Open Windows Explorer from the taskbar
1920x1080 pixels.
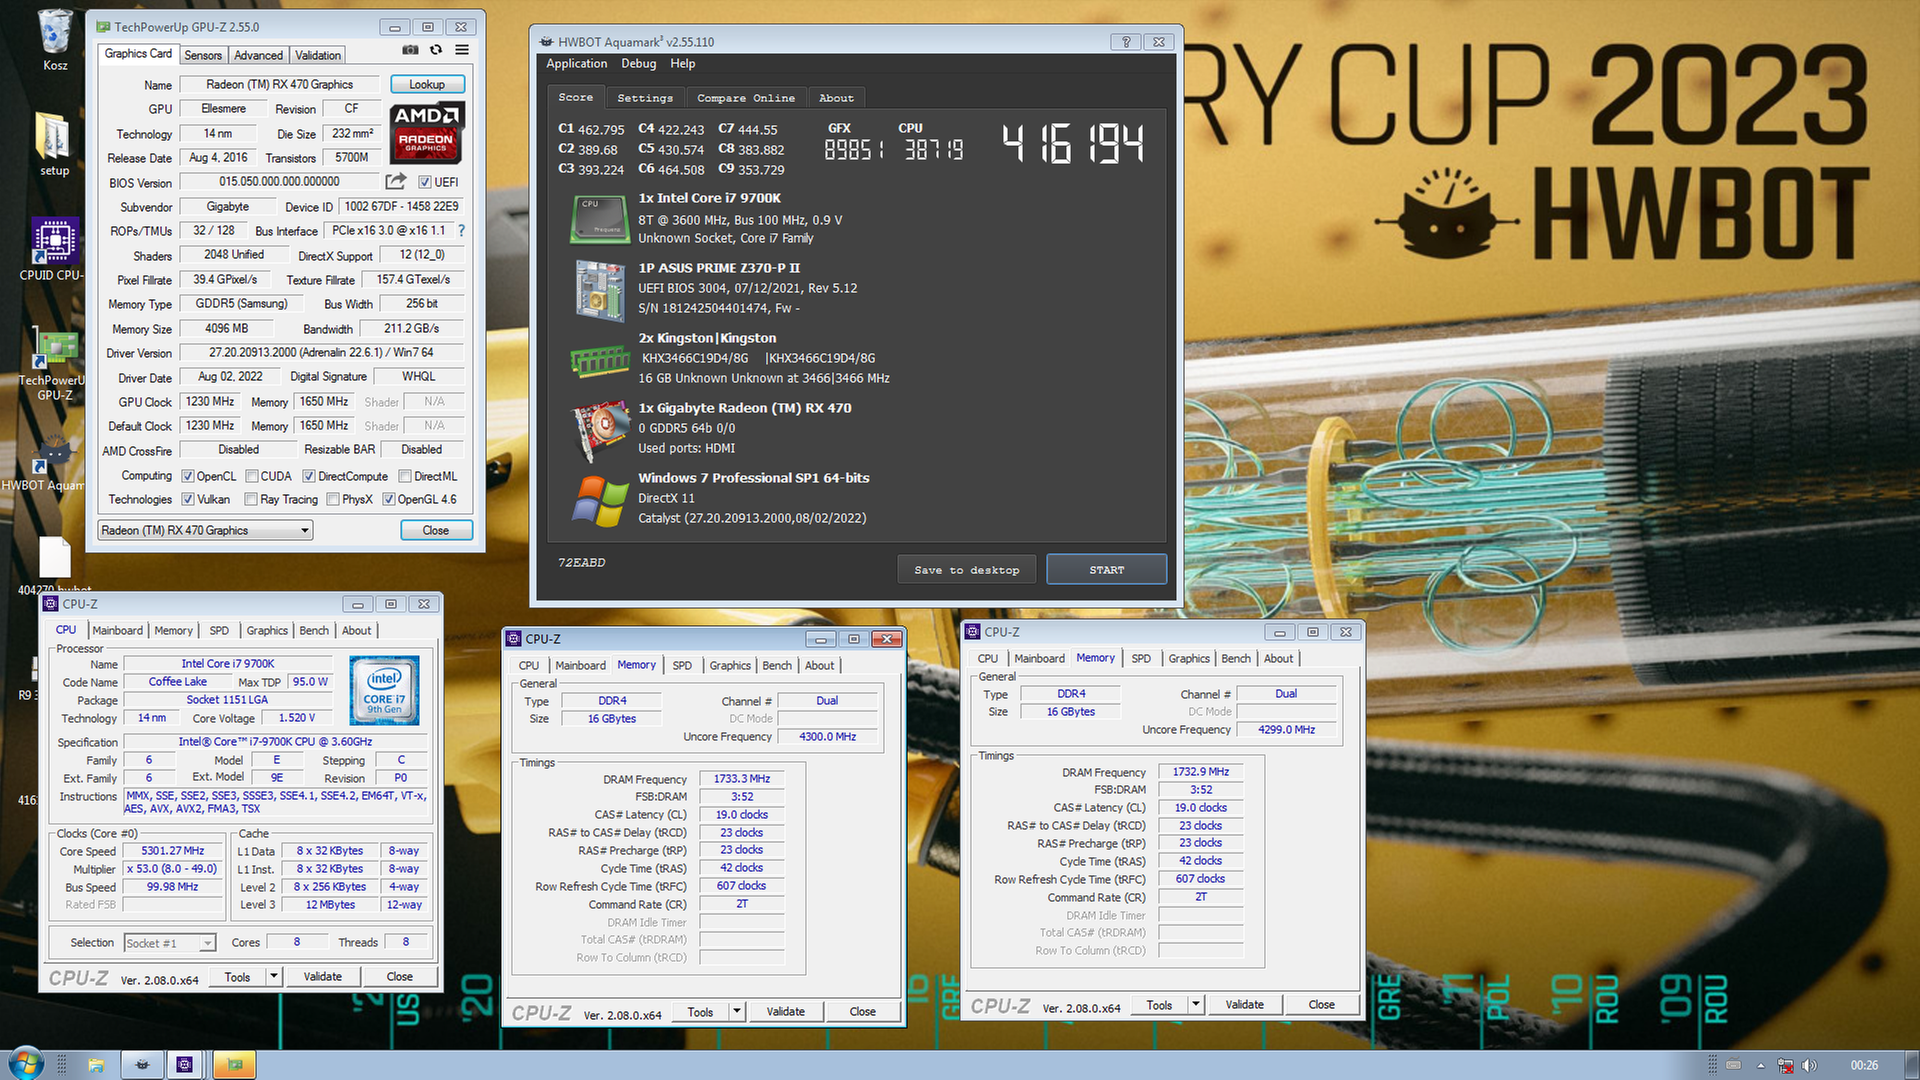point(96,1065)
